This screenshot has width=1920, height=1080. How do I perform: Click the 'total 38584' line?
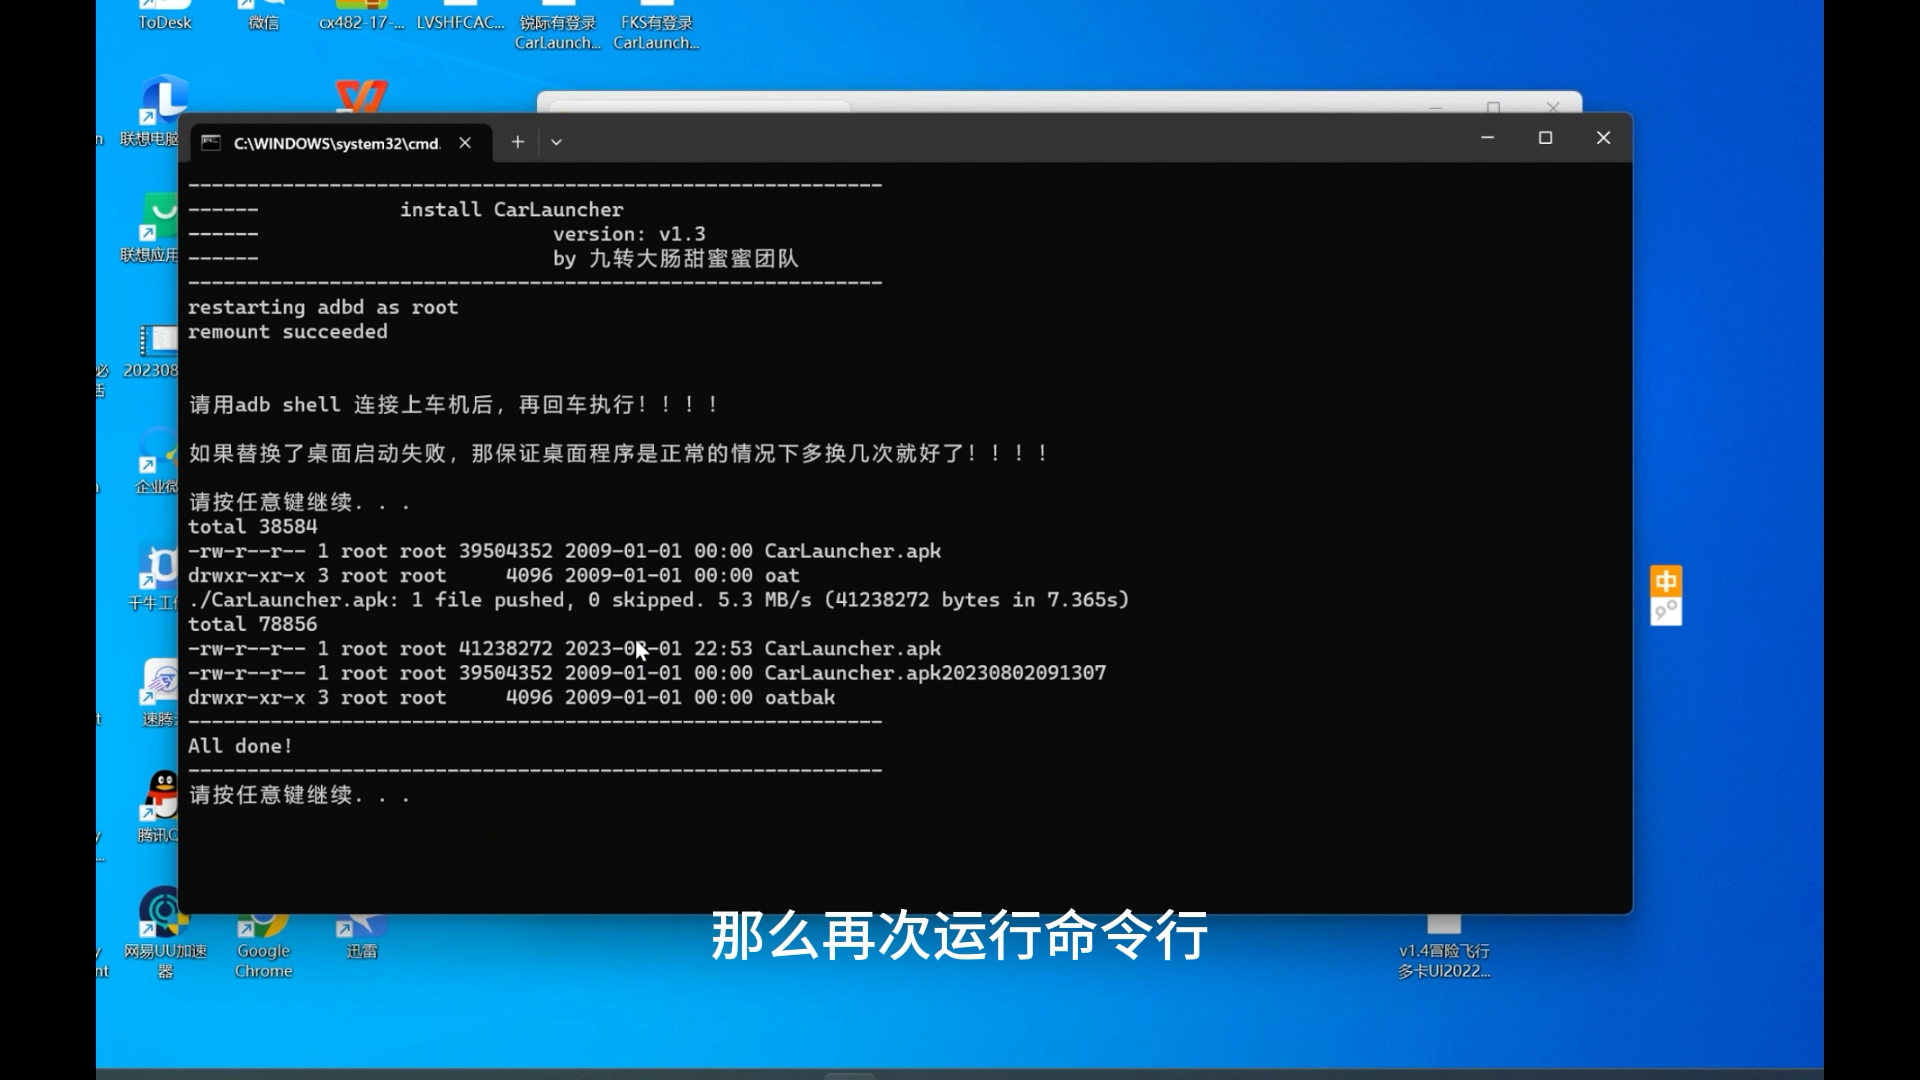point(253,527)
